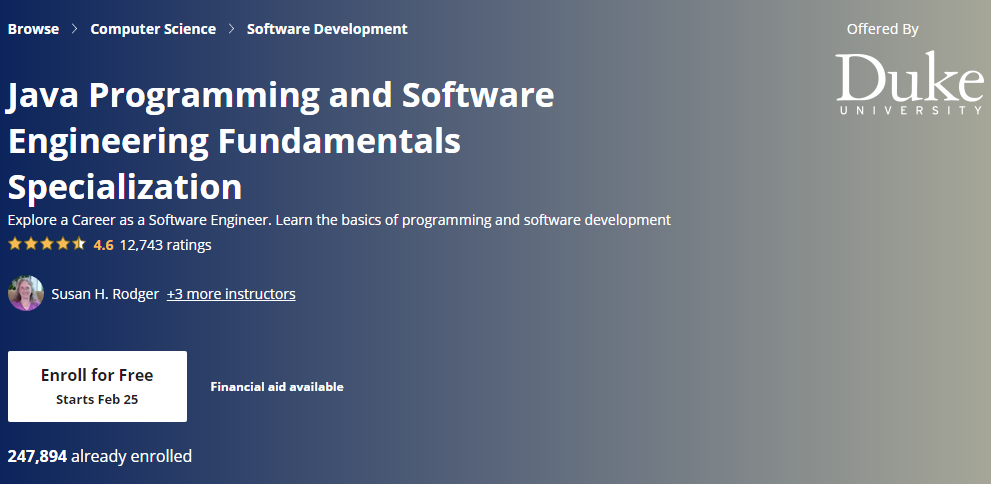Click the Explore a Career subtitle text
Screen dimensions: 991x484
pos(339,220)
